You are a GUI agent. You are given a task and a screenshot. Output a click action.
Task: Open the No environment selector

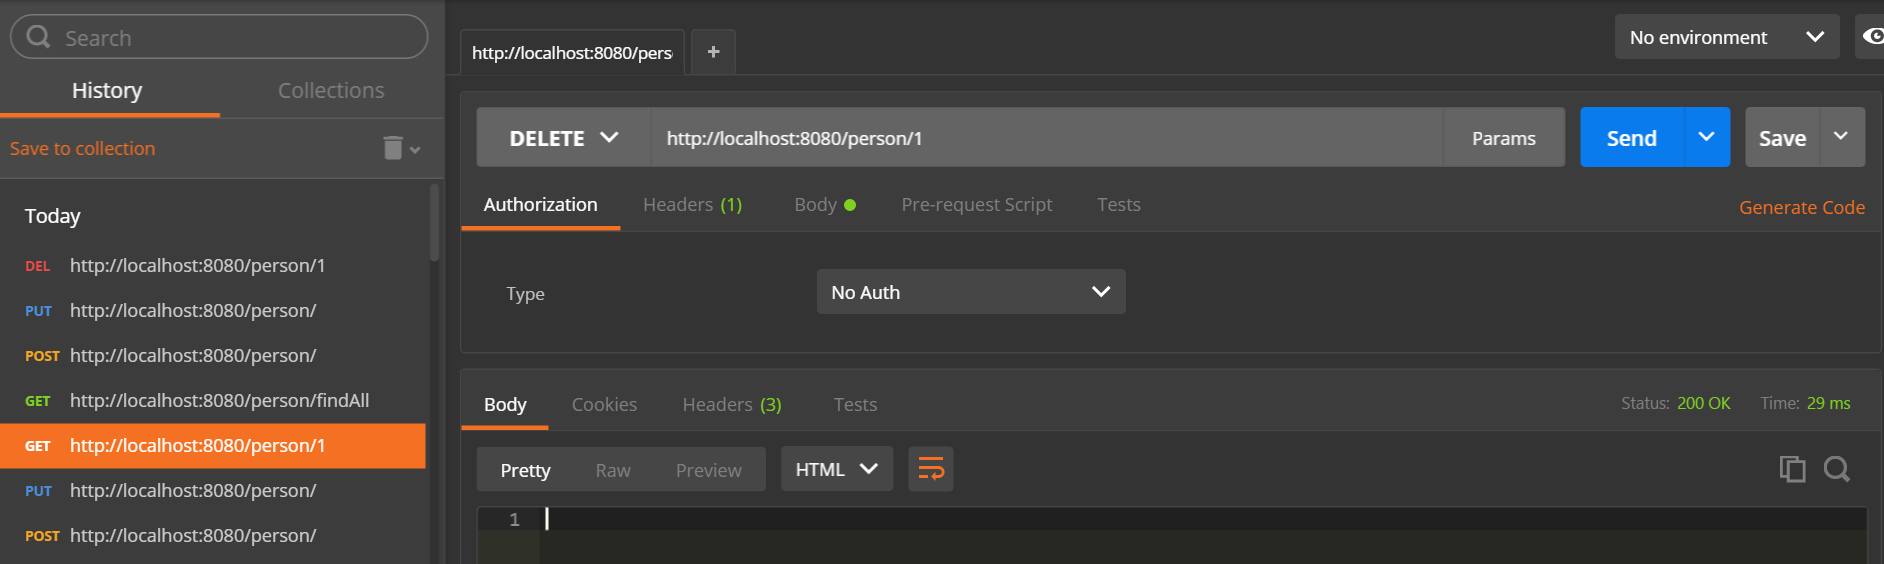1726,37
